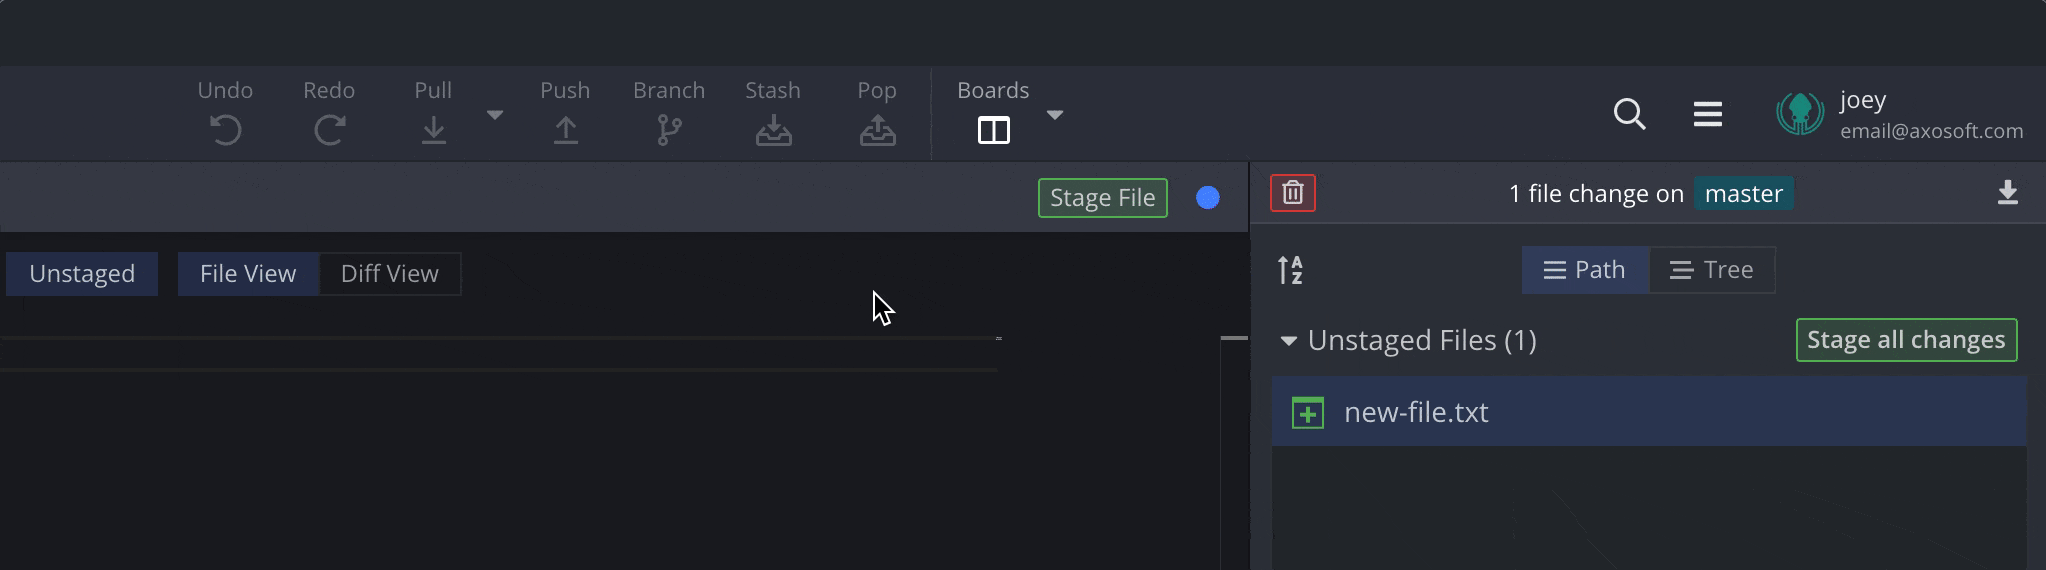Open the Boards dropdown arrow
Viewport: 2046px width, 570px height.
click(1054, 115)
